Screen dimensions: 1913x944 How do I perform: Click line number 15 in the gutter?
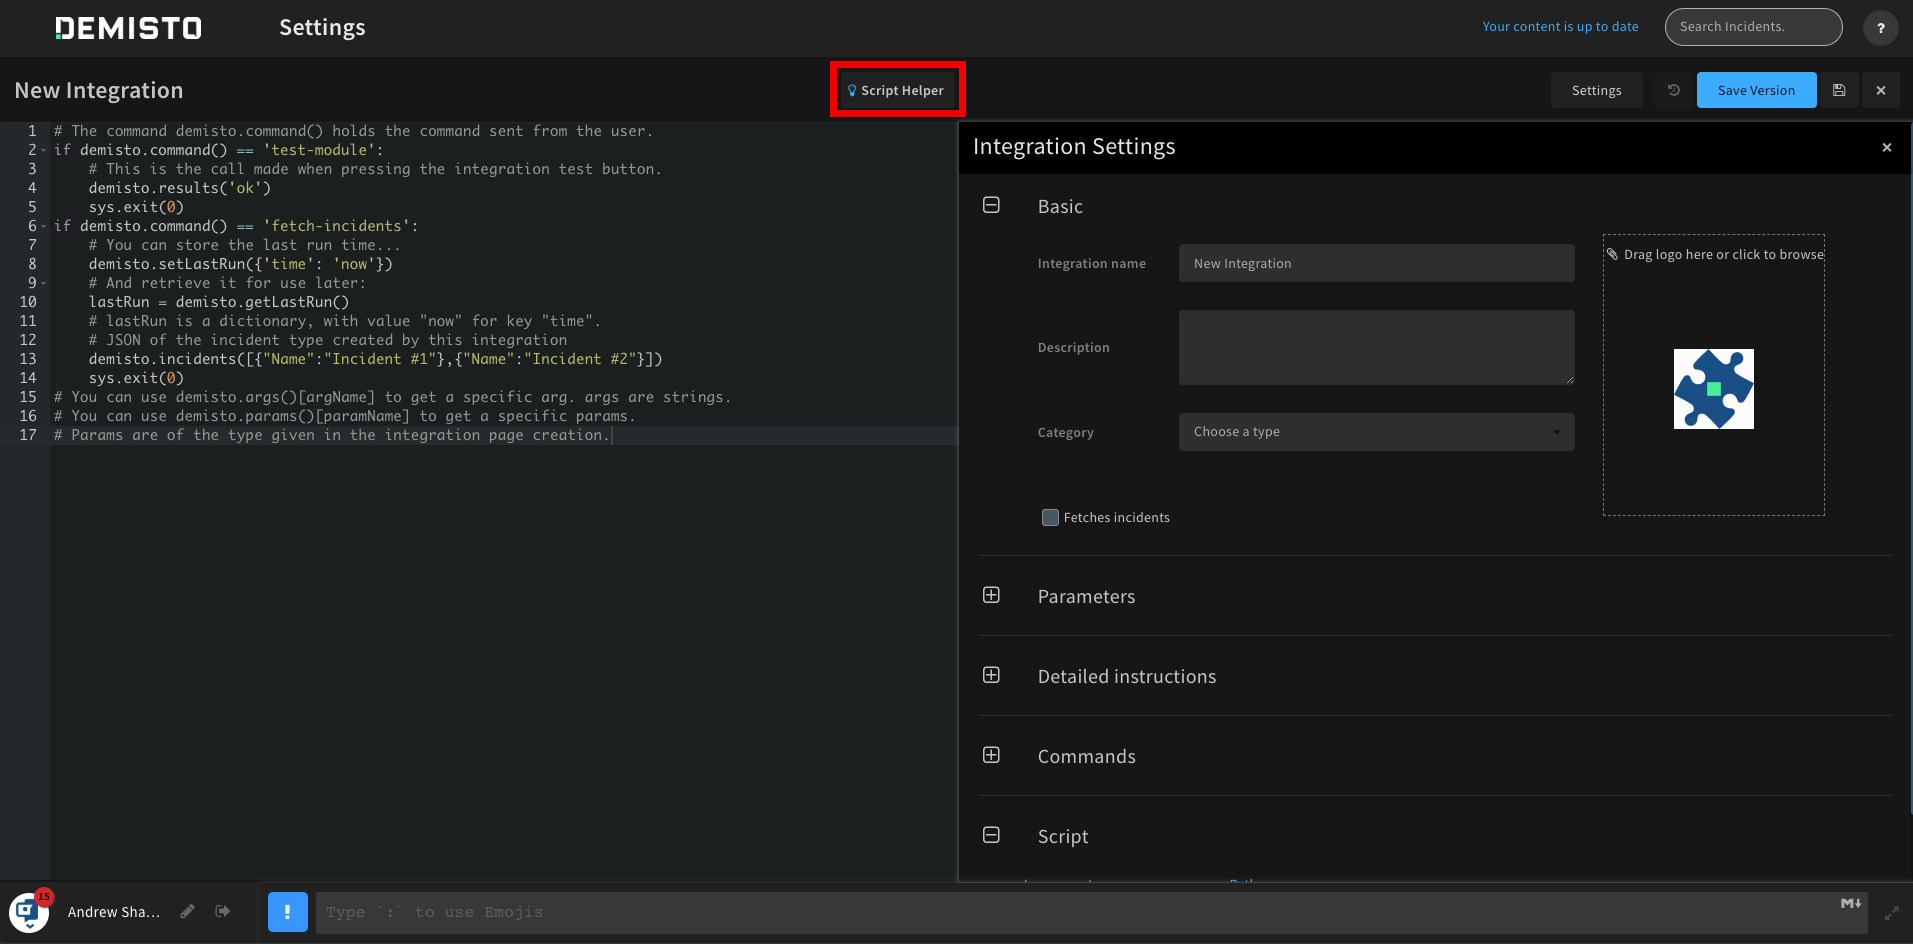[28, 397]
